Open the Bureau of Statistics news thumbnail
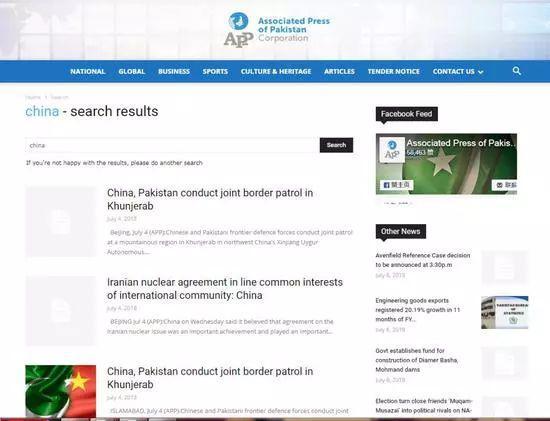550x421 pixels. point(504,312)
